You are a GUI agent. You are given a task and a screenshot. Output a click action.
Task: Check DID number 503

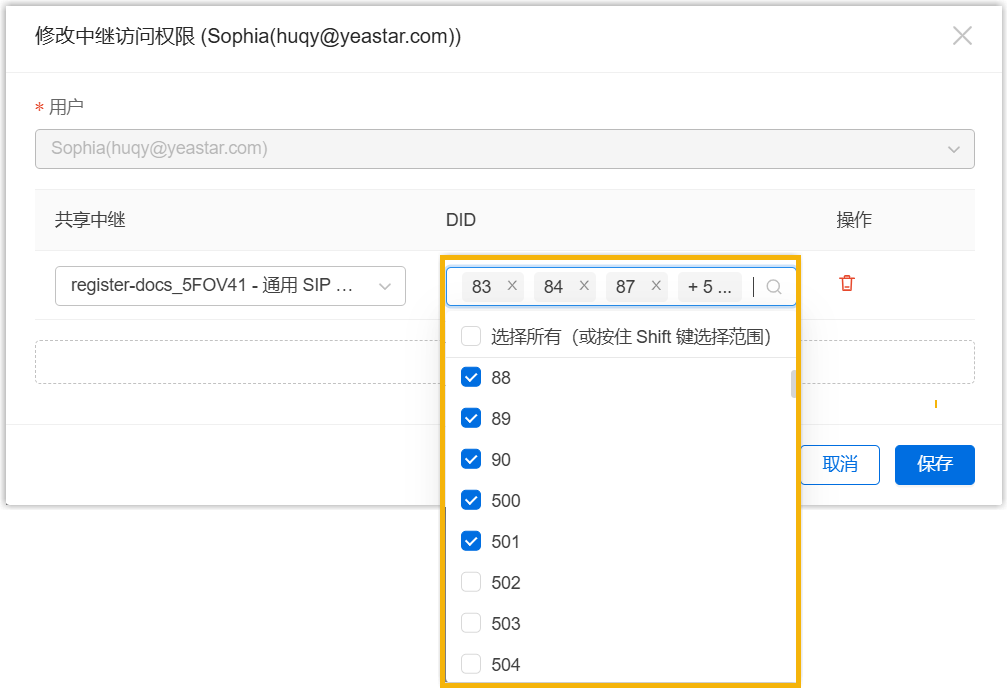(x=471, y=623)
